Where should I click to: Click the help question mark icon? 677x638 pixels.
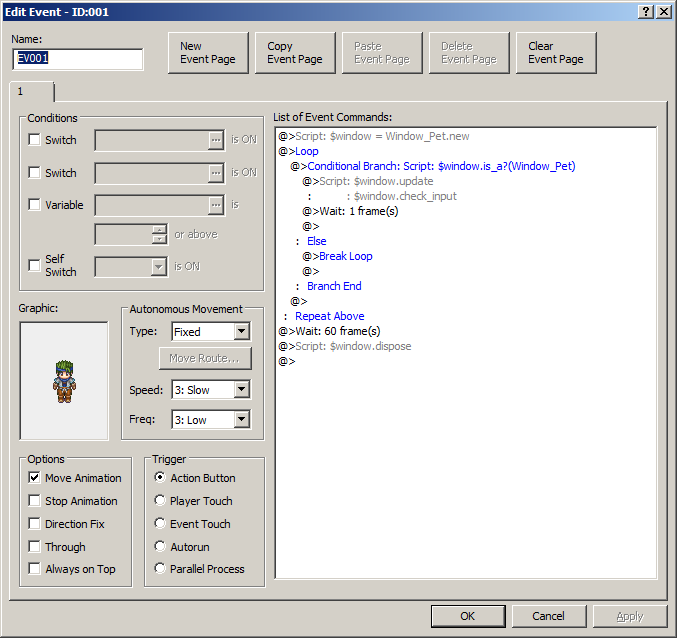[x=645, y=12]
